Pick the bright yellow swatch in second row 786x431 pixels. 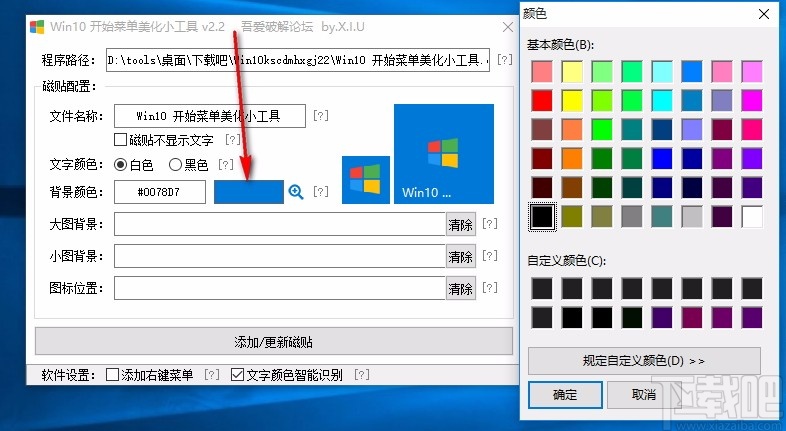point(572,100)
